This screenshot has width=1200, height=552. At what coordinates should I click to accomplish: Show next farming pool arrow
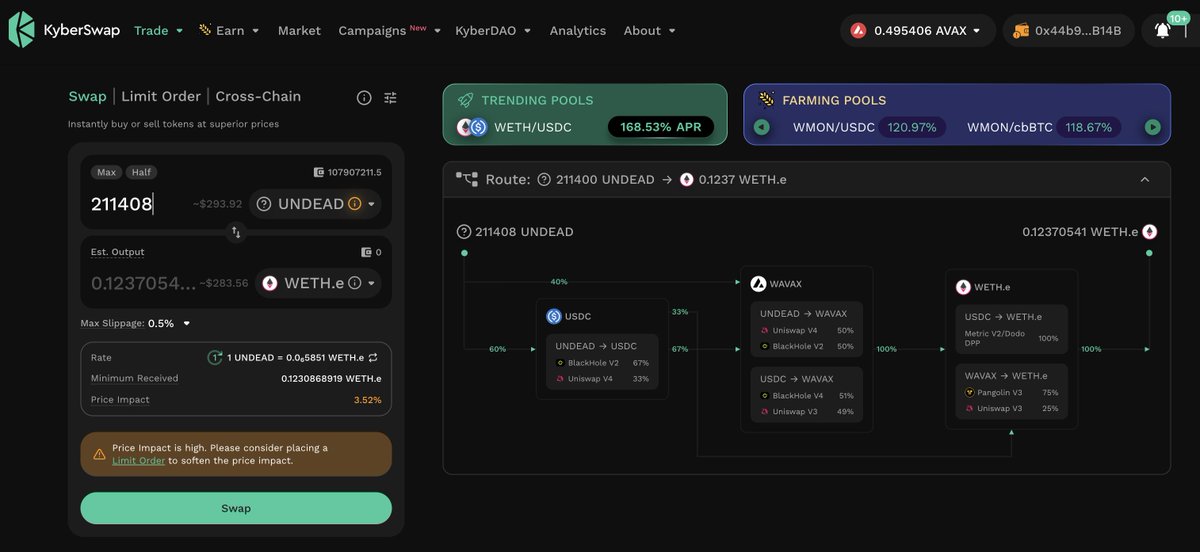1153,127
